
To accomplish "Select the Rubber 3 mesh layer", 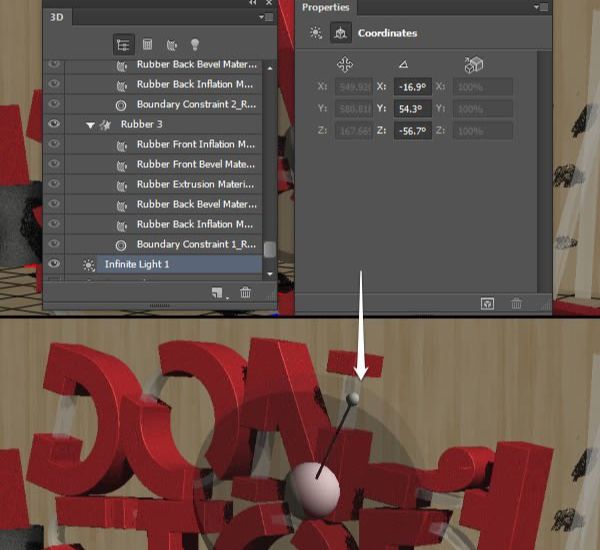I will pos(142,124).
